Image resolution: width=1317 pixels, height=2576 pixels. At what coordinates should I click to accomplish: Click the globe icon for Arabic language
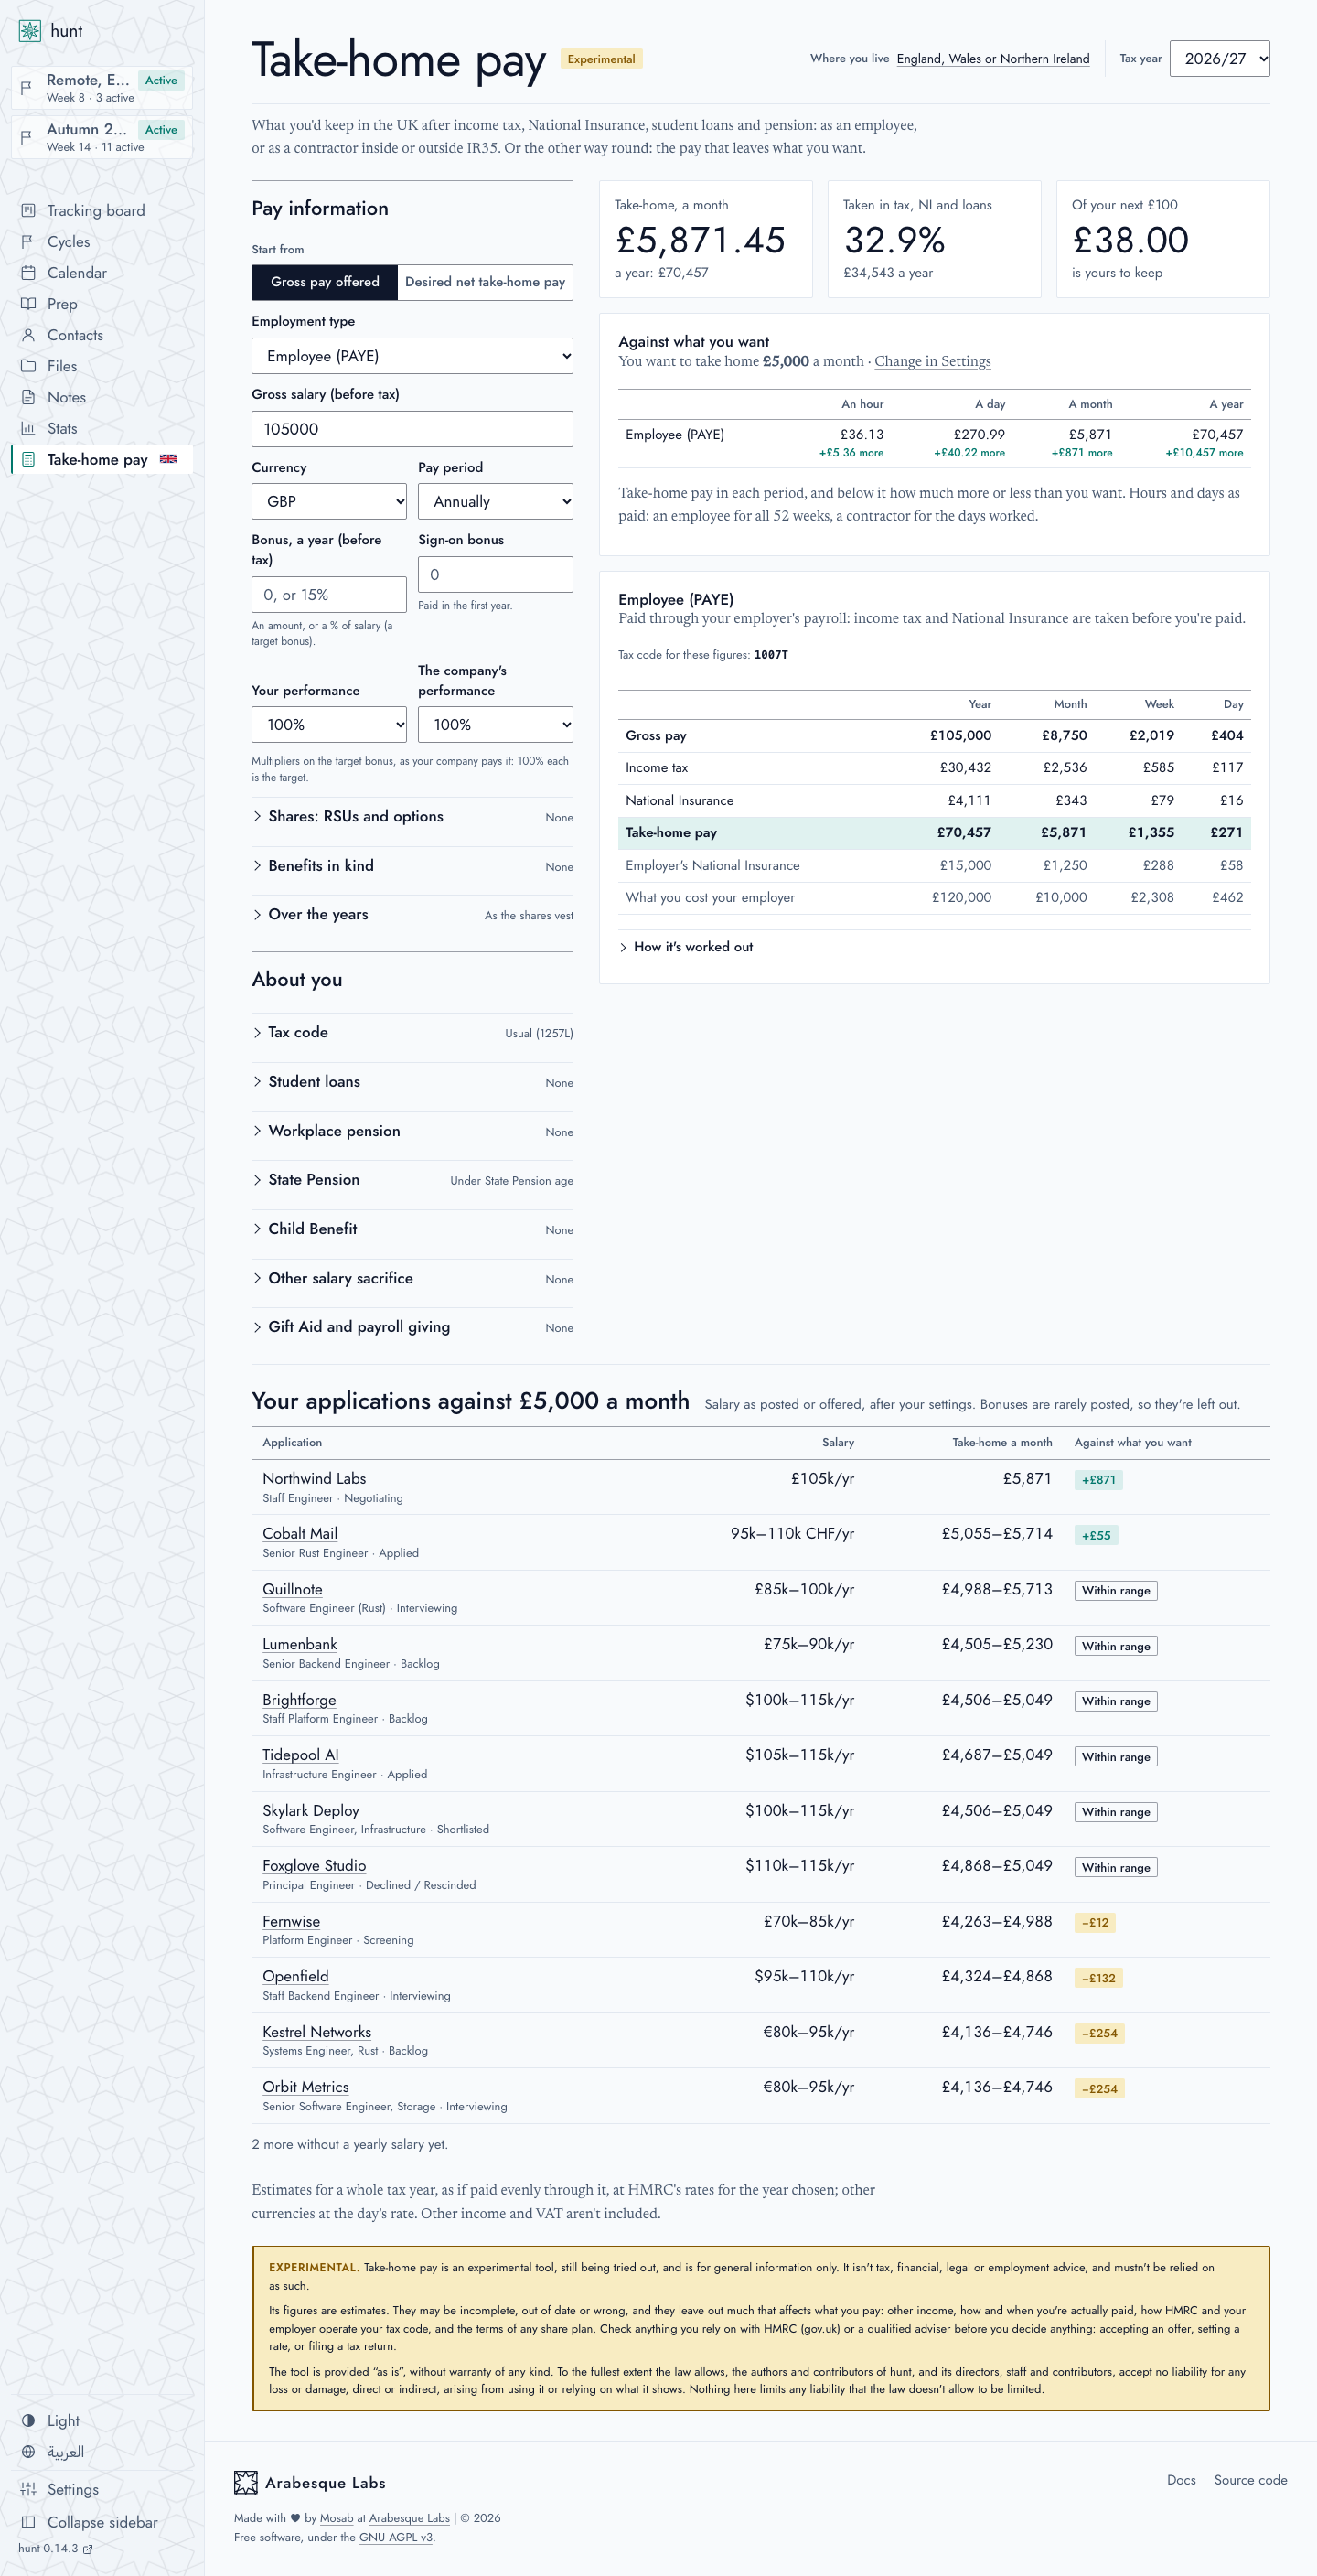[28, 2451]
